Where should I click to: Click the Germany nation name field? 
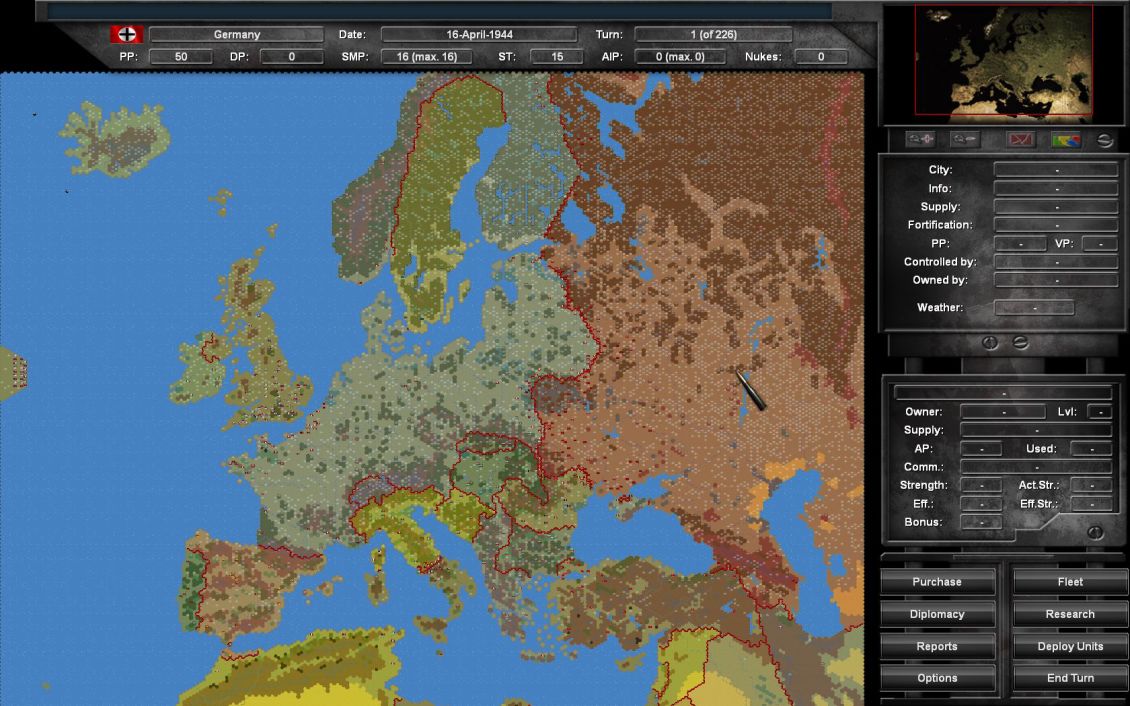point(236,35)
